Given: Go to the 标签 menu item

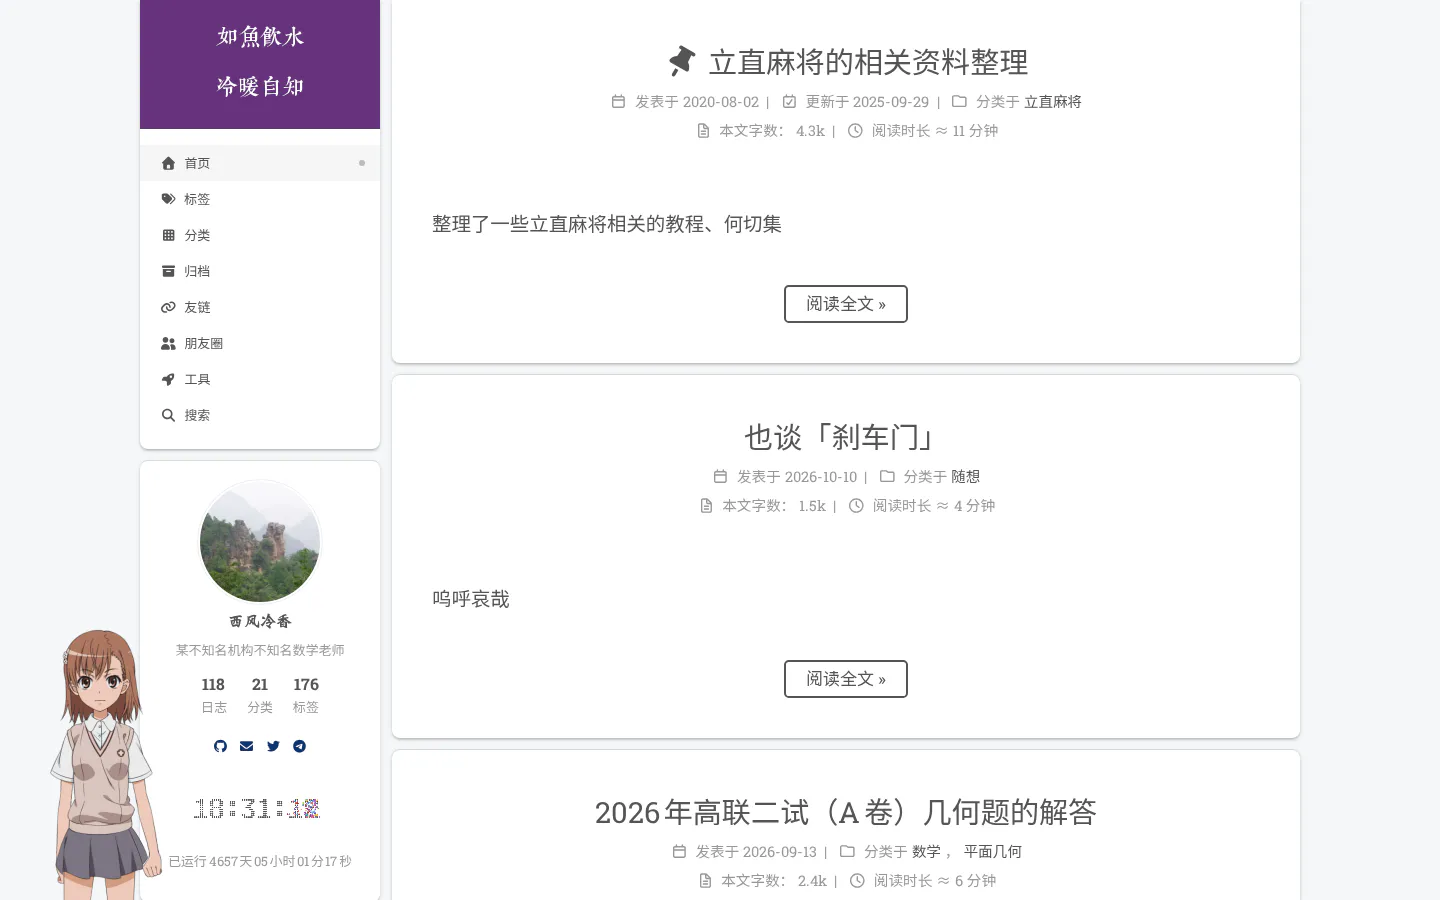Looking at the screenshot, I should [x=260, y=199].
